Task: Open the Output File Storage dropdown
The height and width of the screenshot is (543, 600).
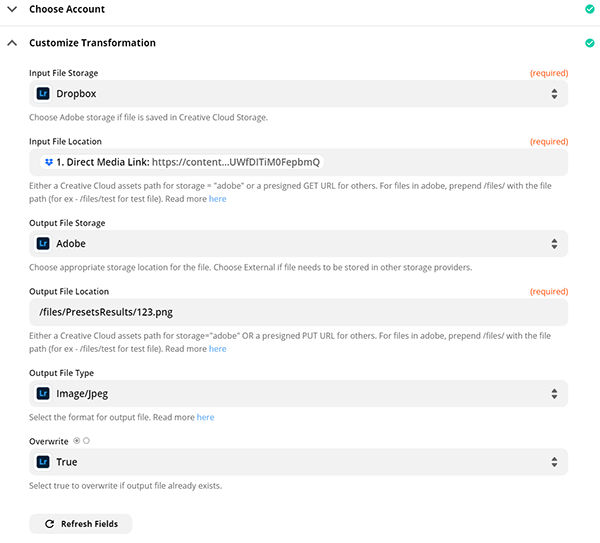Action: [x=554, y=243]
